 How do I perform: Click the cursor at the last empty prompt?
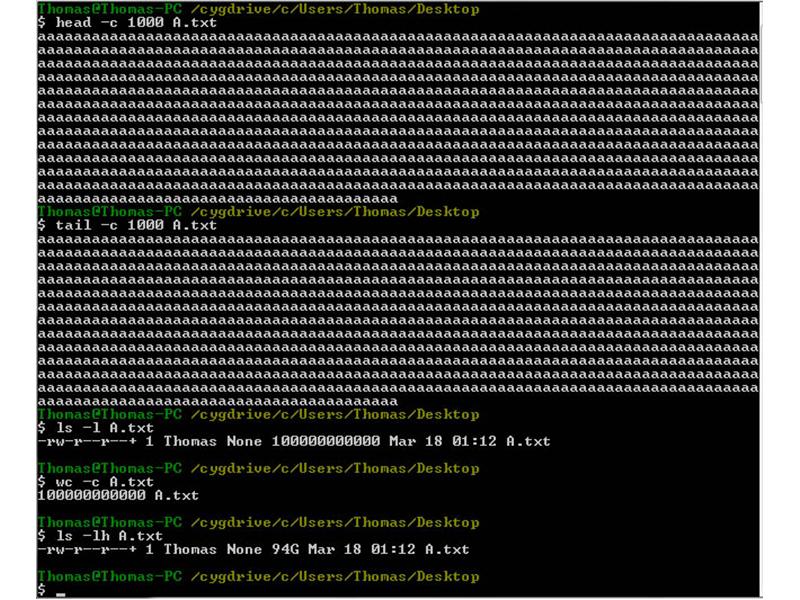[61, 594]
